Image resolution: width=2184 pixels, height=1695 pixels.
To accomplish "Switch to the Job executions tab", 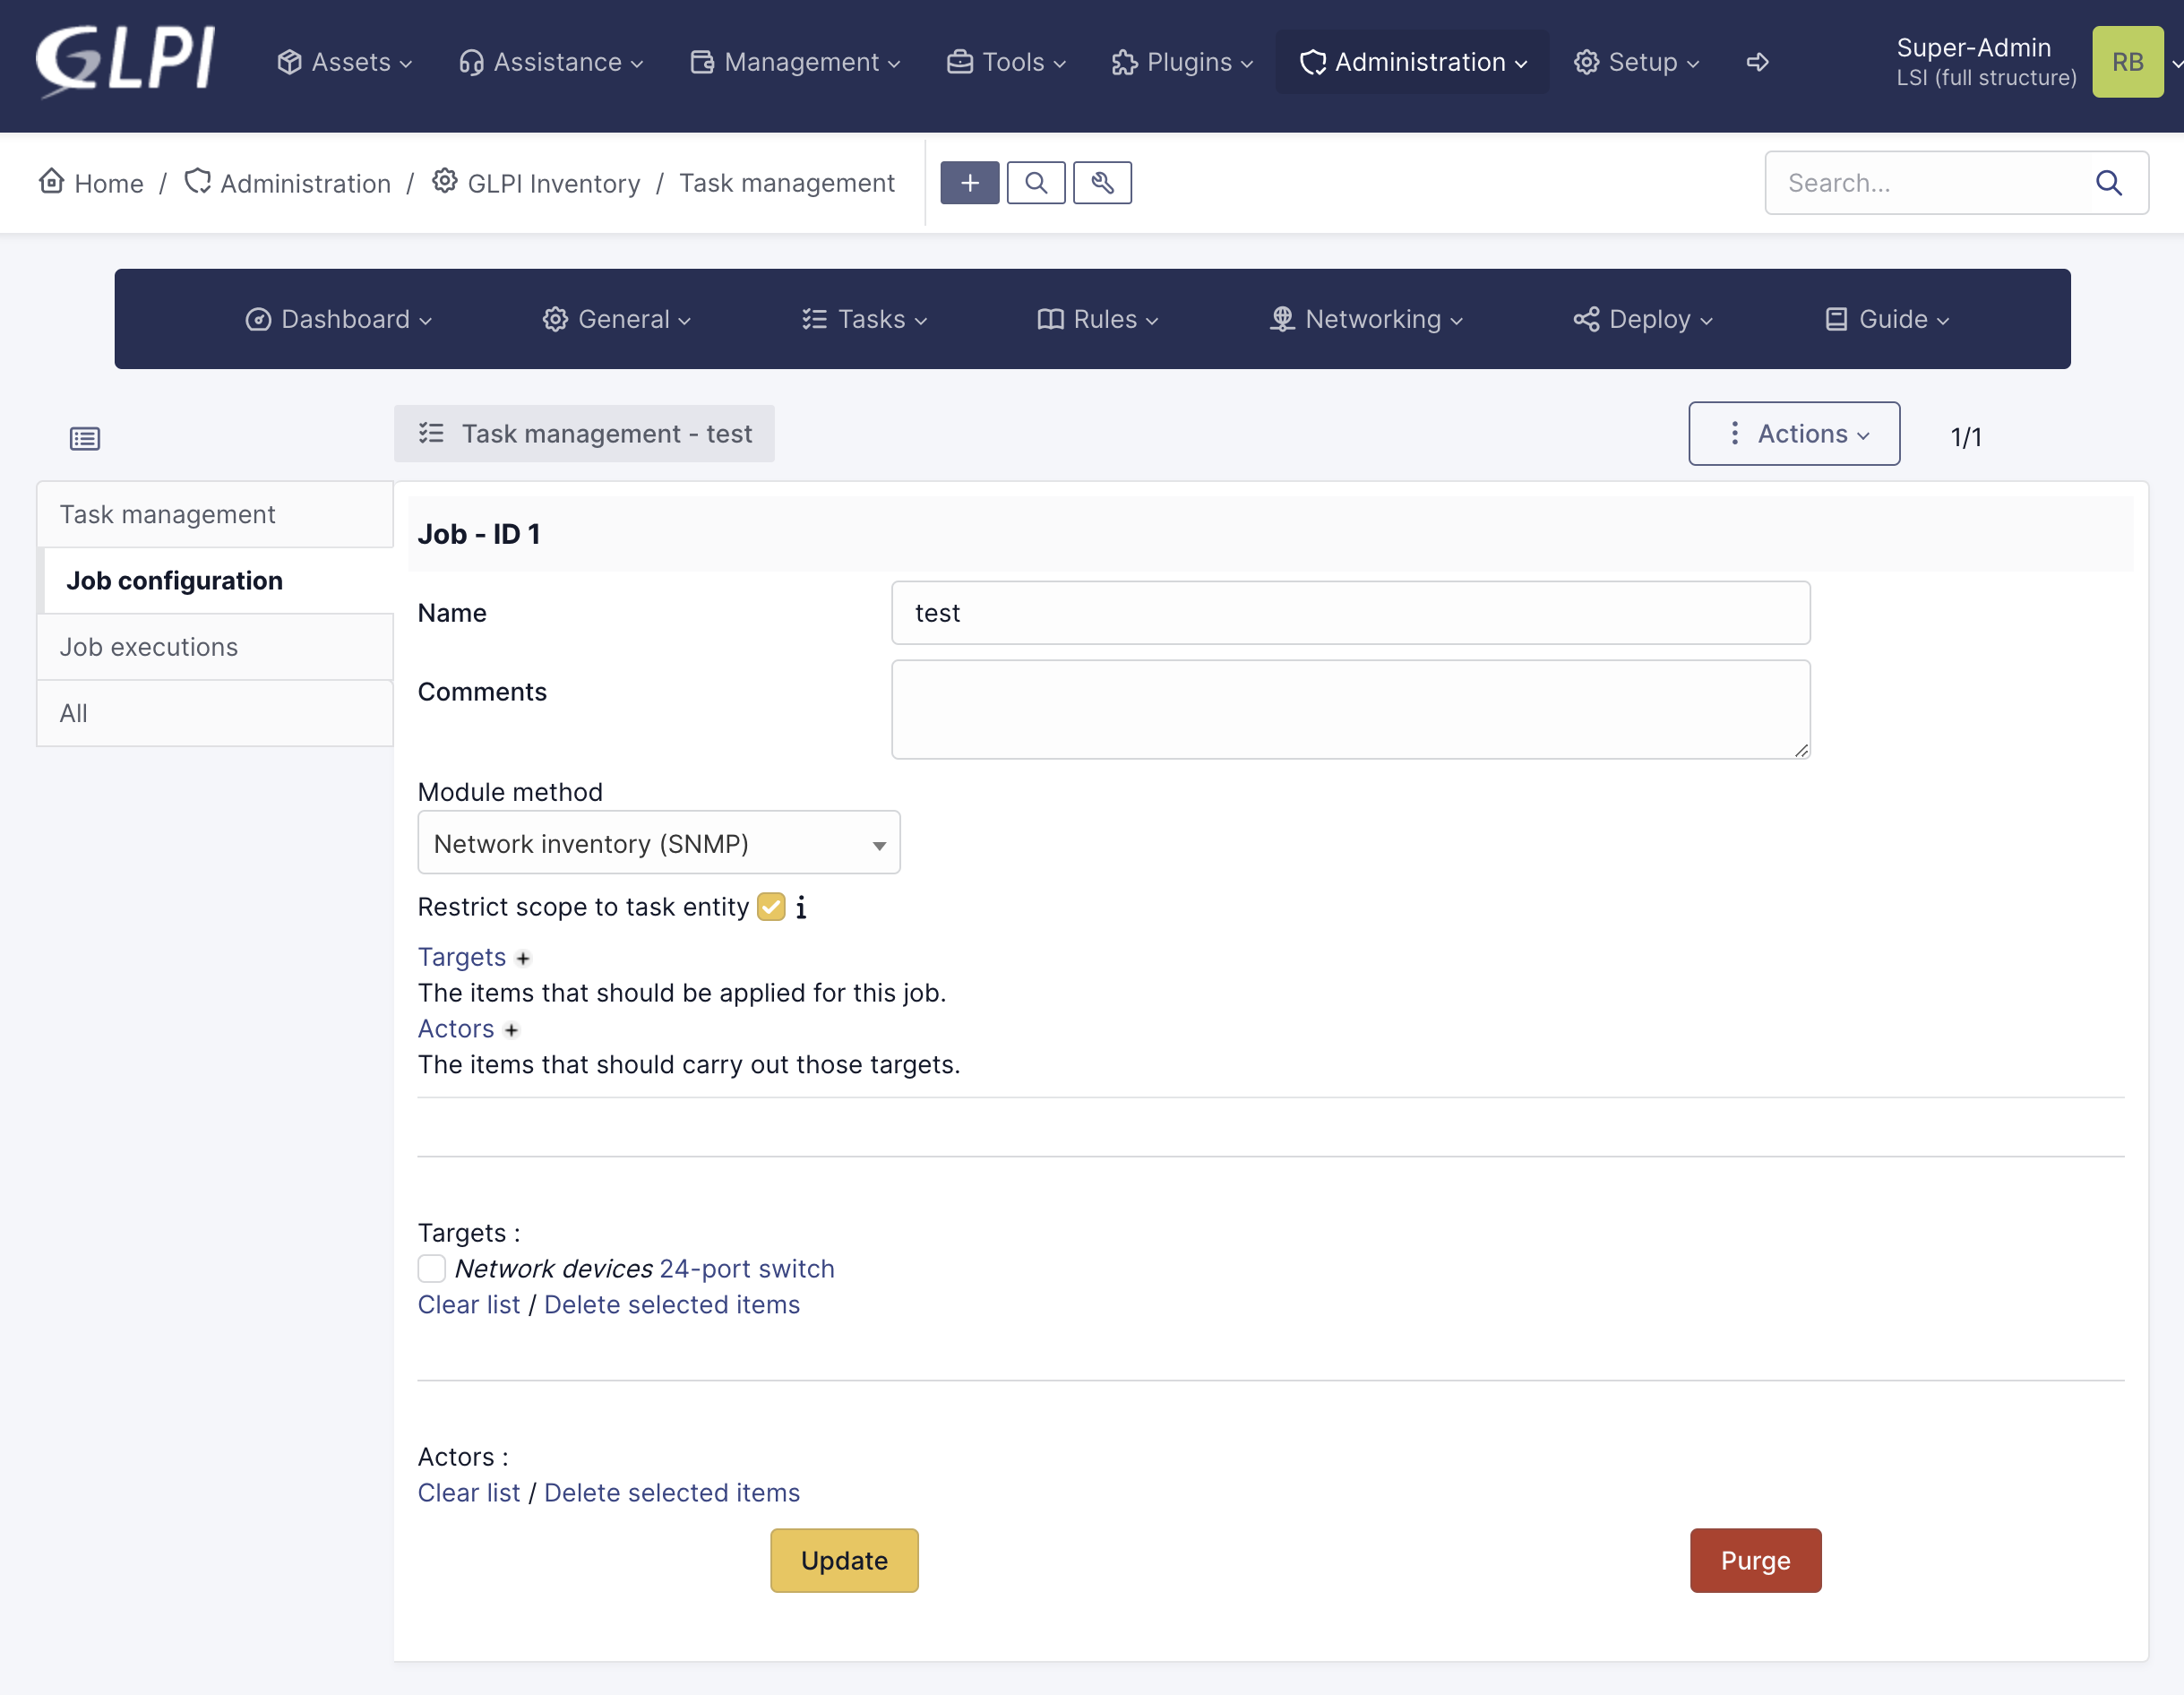I will coord(149,647).
